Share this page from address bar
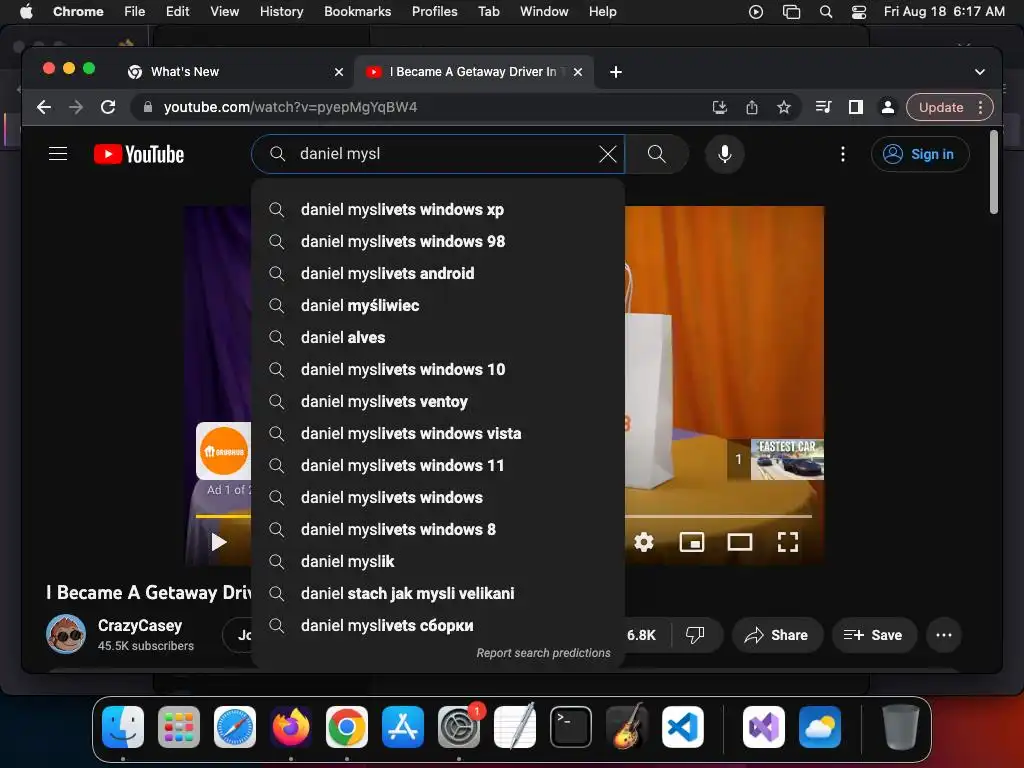Image resolution: width=1024 pixels, height=768 pixels. tap(752, 107)
